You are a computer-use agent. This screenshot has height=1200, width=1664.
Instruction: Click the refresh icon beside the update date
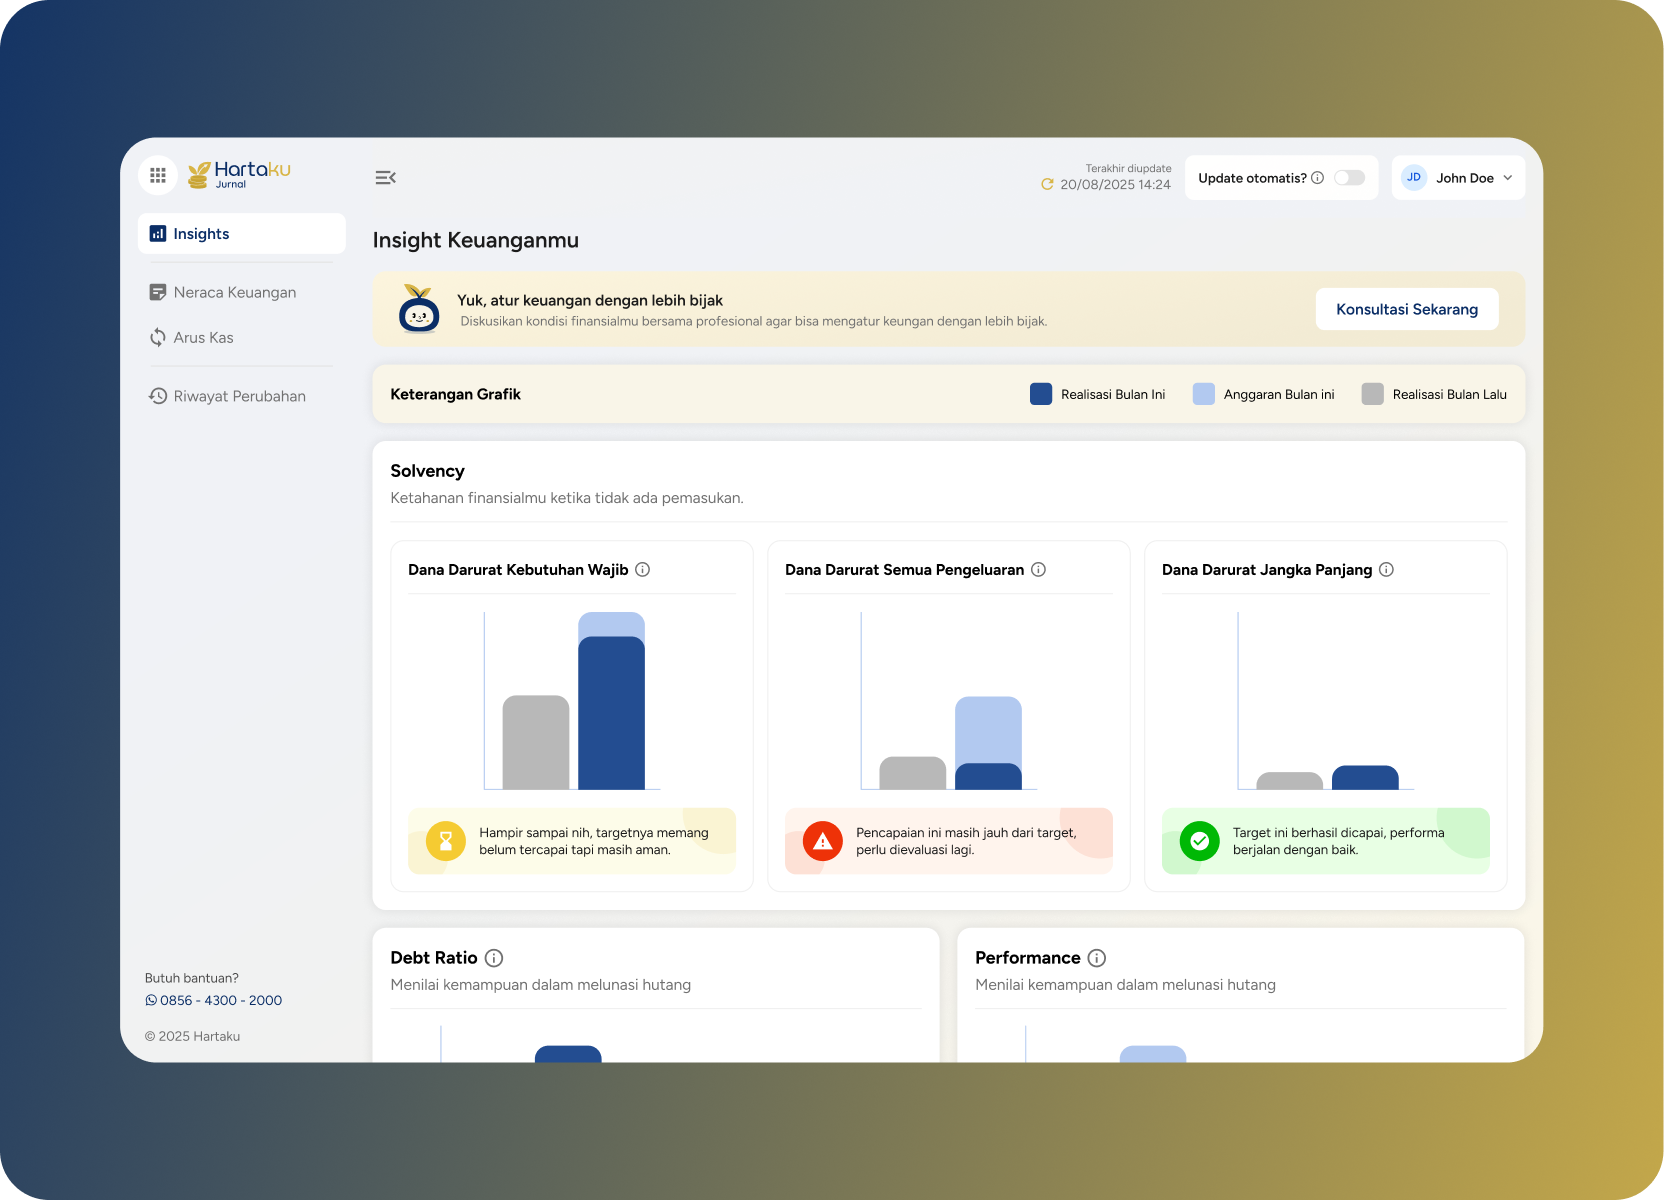pyautogui.click(x=1047, y=185)
